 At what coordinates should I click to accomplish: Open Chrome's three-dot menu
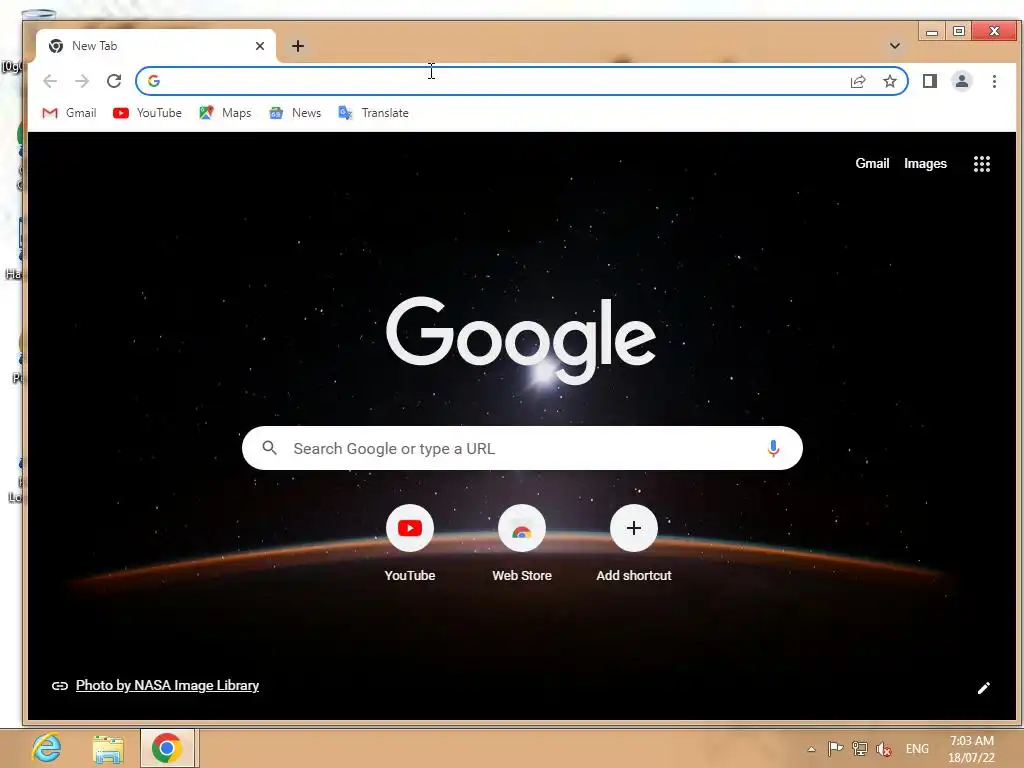pyautogui.click(x=994, y=81)
